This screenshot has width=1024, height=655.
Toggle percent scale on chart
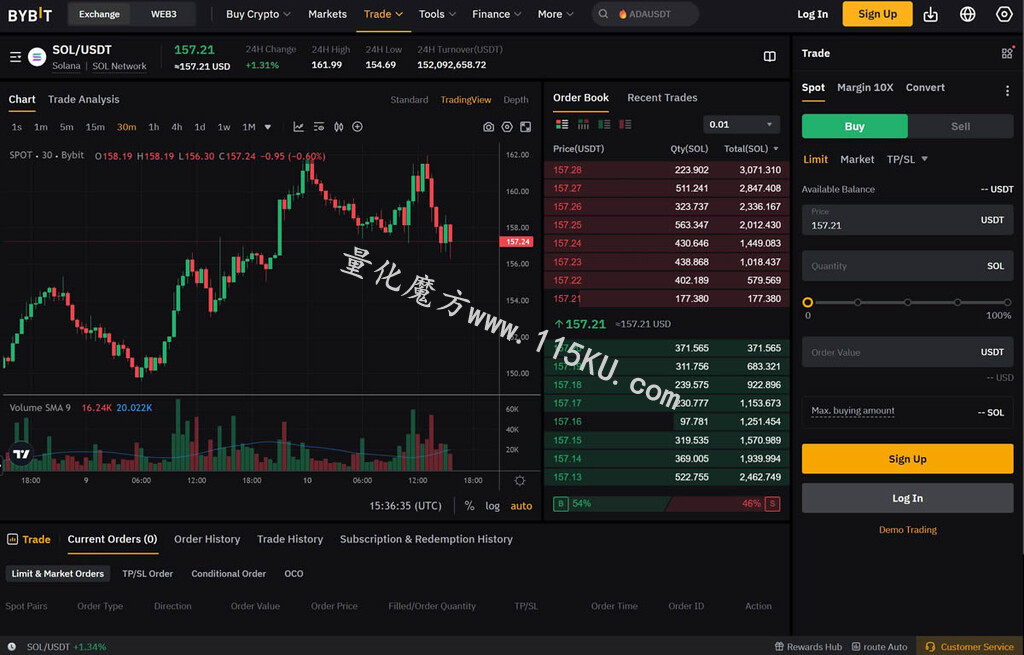click(469, 505)
